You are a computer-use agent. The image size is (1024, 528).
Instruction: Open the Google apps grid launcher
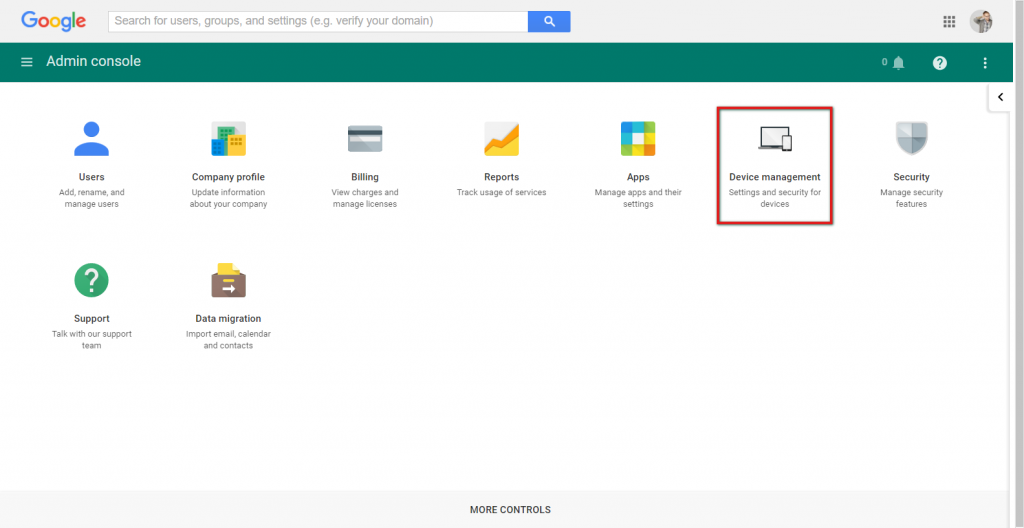950,22
